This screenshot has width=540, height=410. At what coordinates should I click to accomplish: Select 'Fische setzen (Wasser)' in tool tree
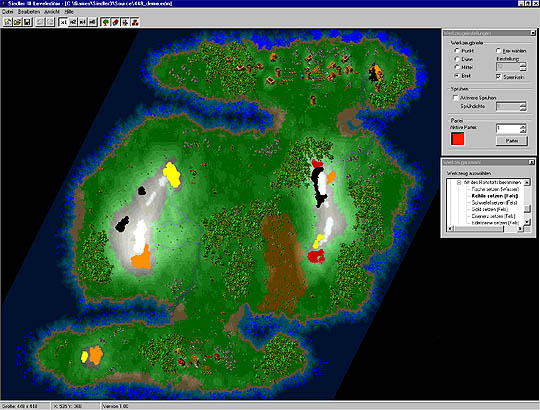pos(495,189)
